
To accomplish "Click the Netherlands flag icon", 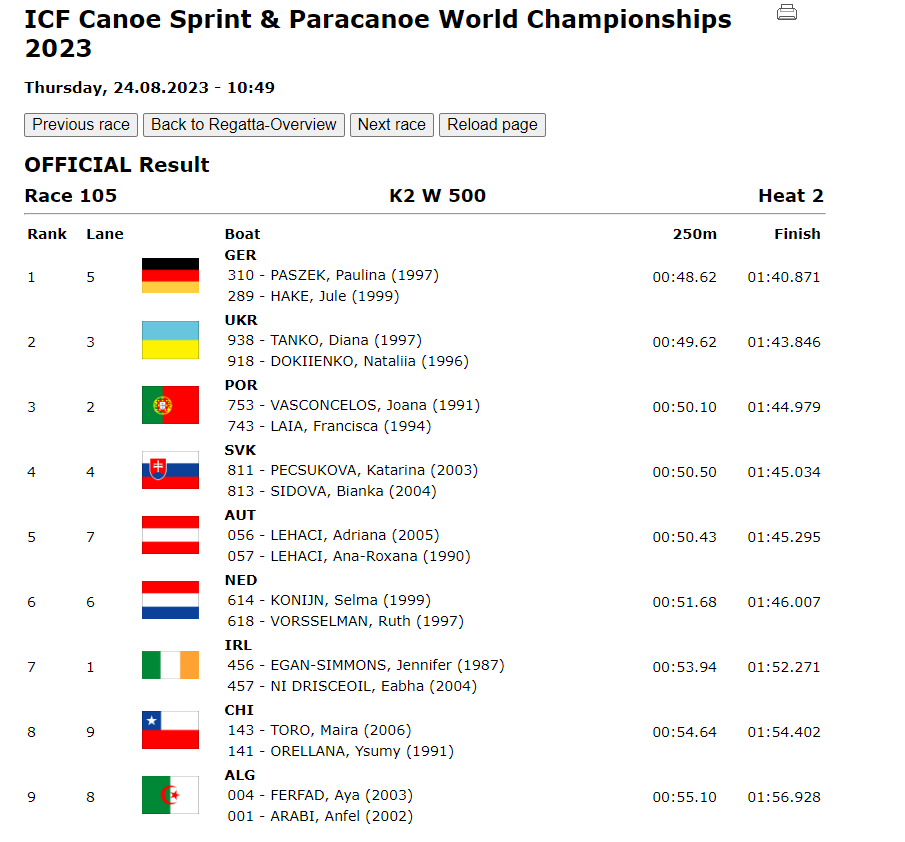I will [170, 600].
